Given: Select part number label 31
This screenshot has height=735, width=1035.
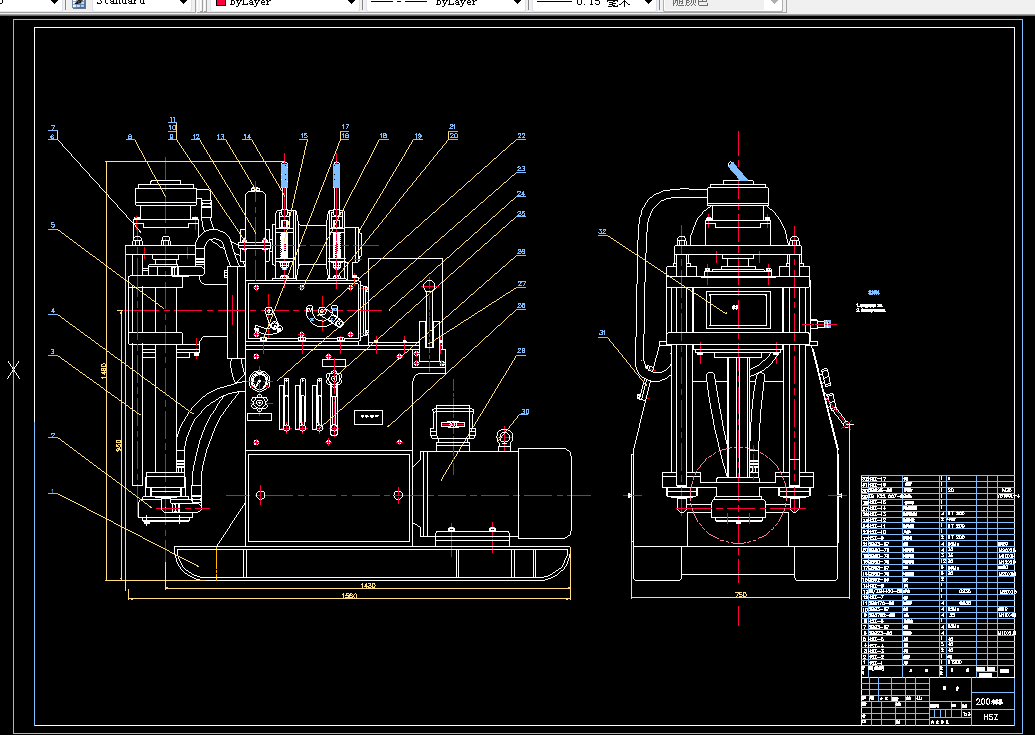Looking at the screenshot, I should pyautogui.click(x=602, y=332).
